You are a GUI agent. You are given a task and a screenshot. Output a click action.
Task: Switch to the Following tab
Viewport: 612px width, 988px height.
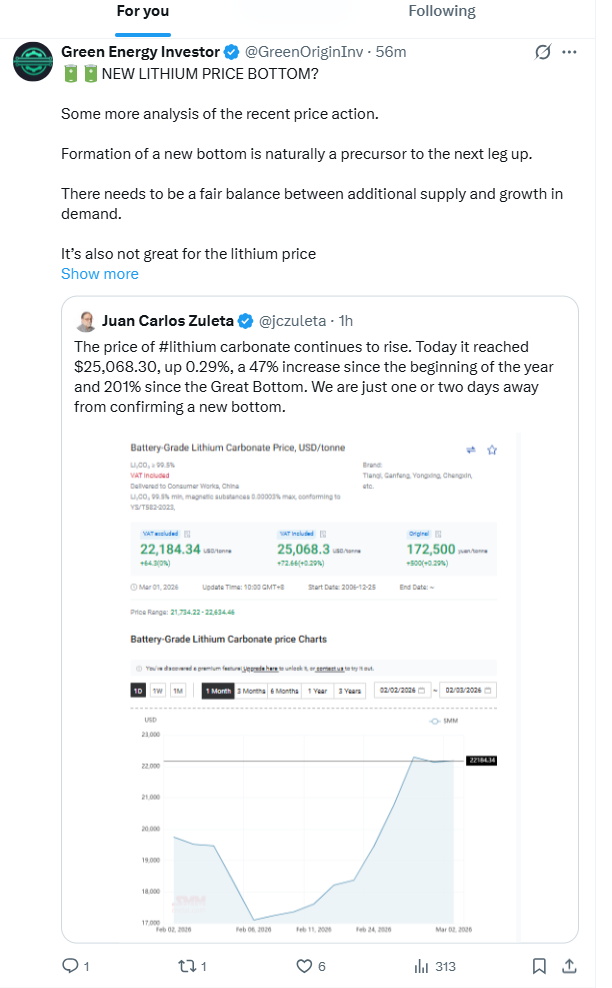[441, 12]
